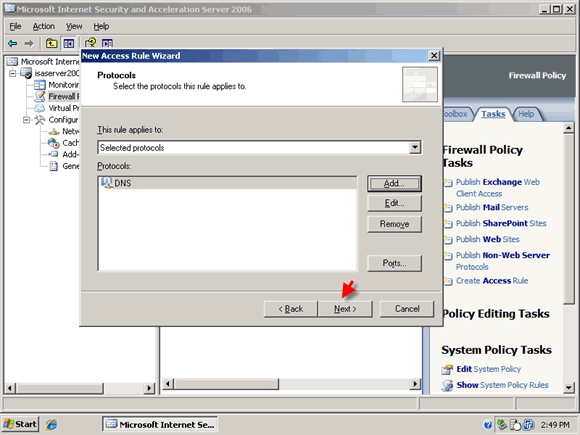Select the DNS row in Protocols list
580x435 pixels.
click(227, 183)
